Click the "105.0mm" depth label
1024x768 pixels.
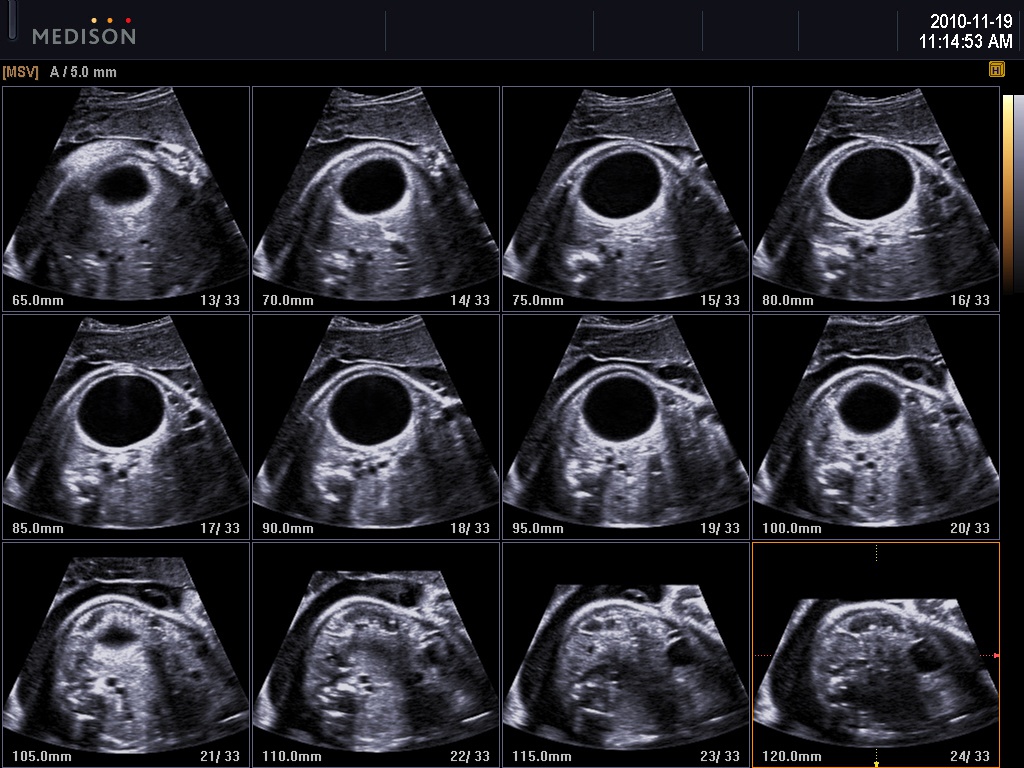[x=42, y=756]
